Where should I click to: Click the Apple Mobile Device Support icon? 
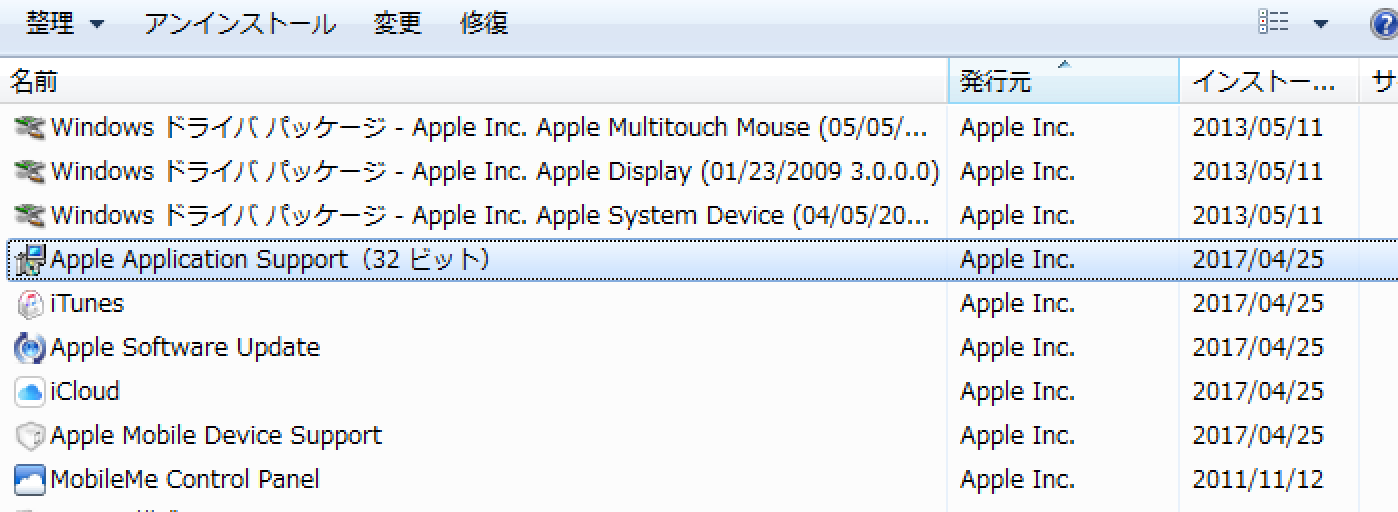coord(30,436)
